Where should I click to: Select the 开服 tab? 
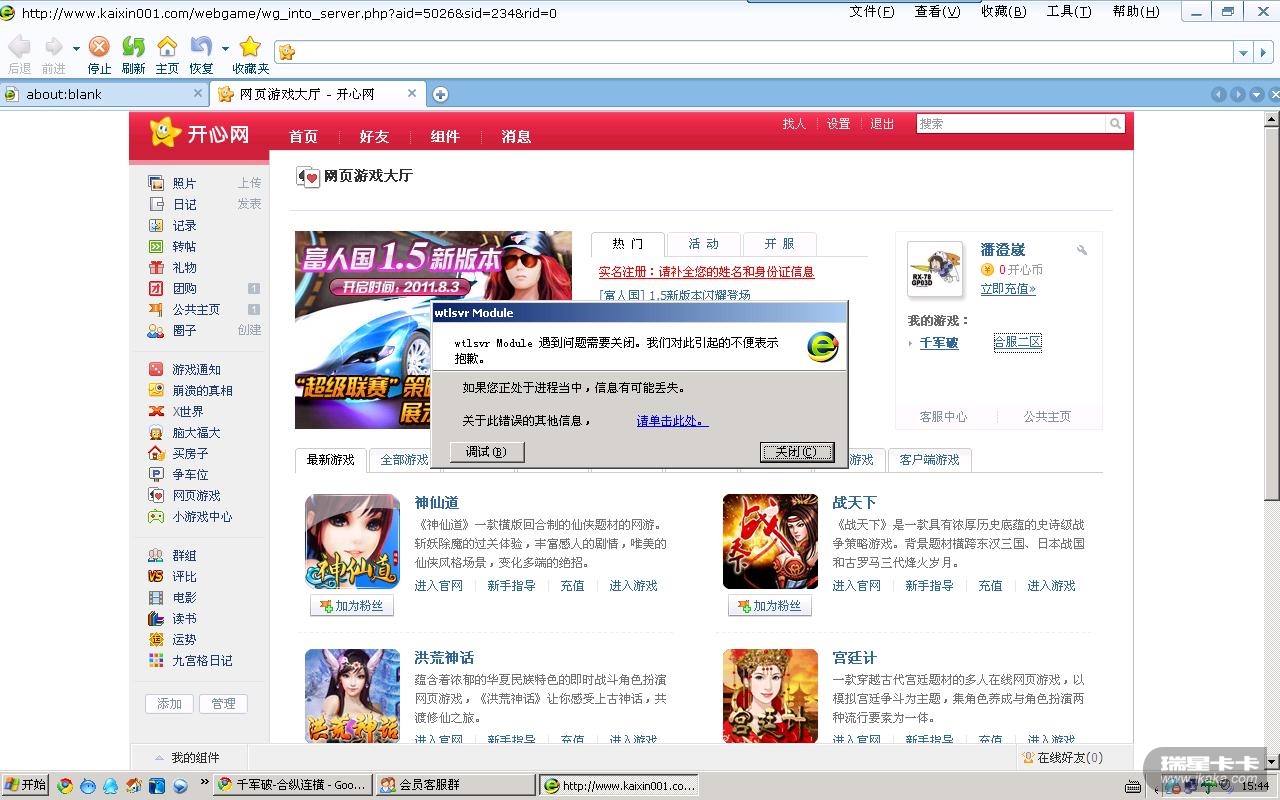(x=780, y=244)
